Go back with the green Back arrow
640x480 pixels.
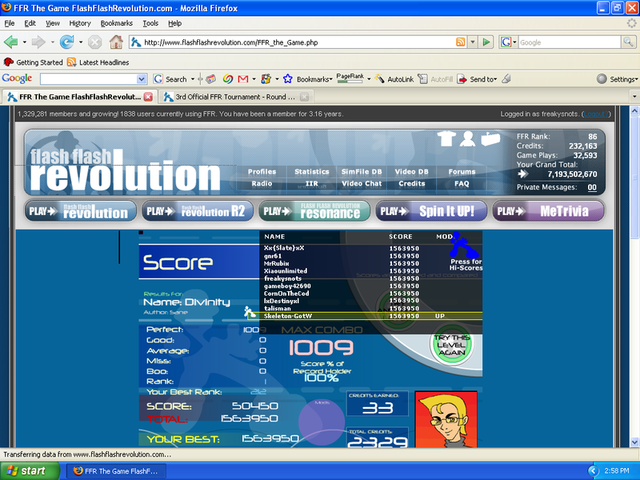point(11,42)
